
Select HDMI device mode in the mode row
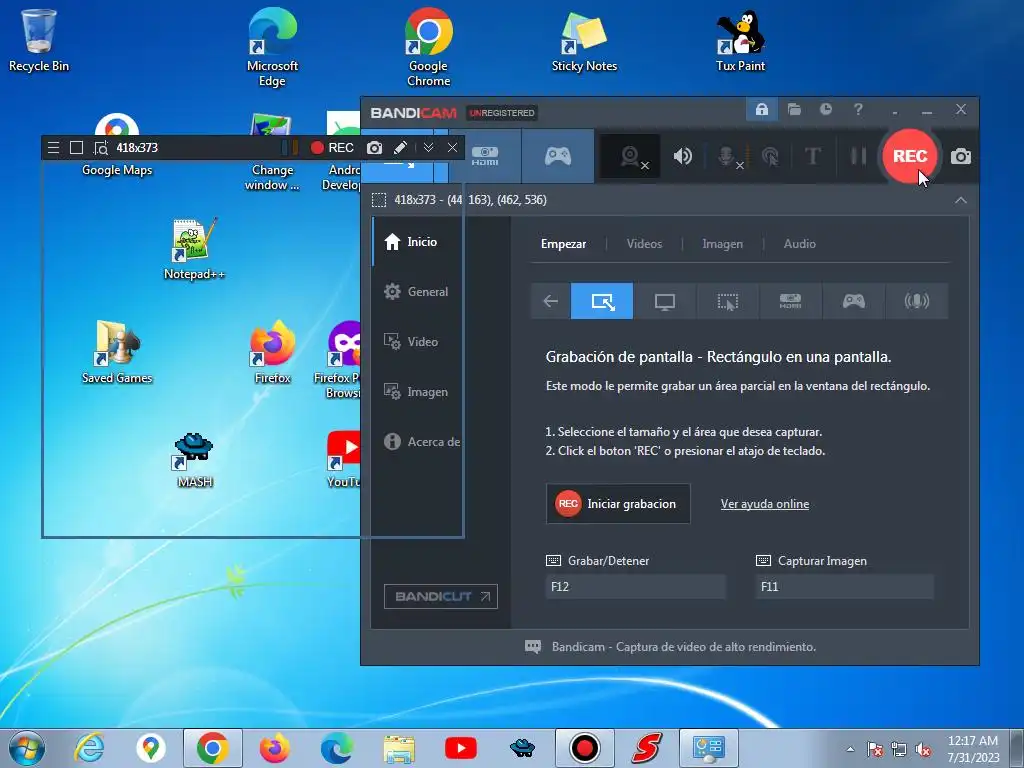click(x=790, y=301)
